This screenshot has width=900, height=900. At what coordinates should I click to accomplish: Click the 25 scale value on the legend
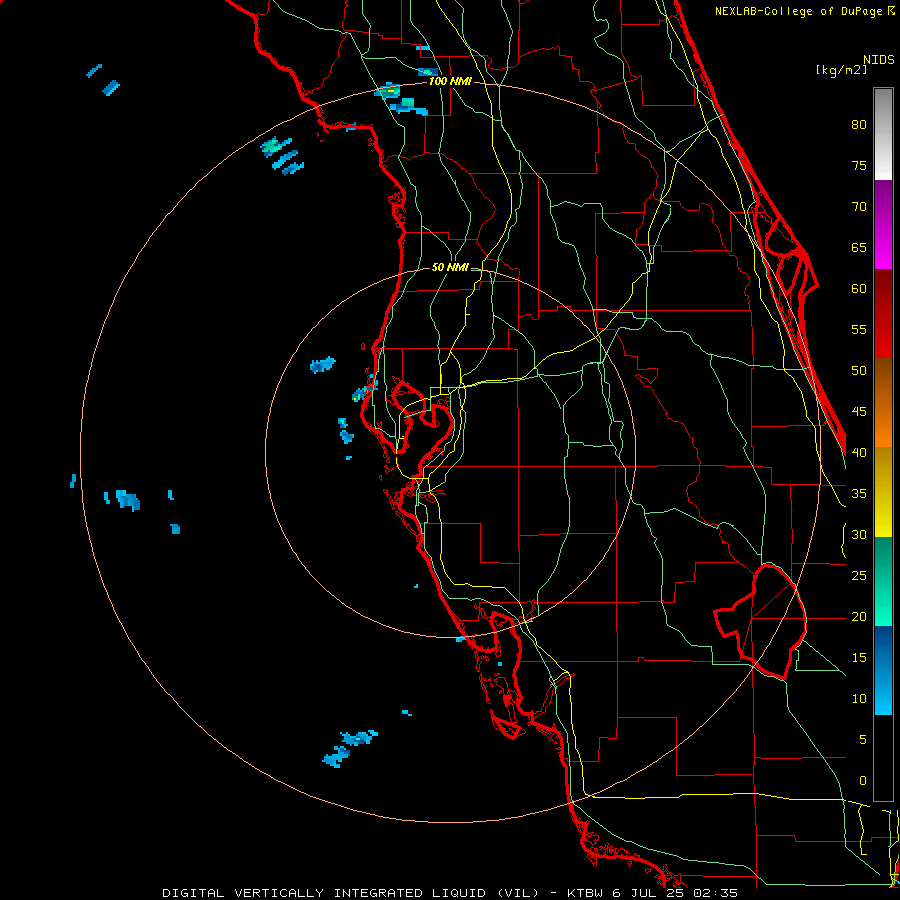(859, 576)
